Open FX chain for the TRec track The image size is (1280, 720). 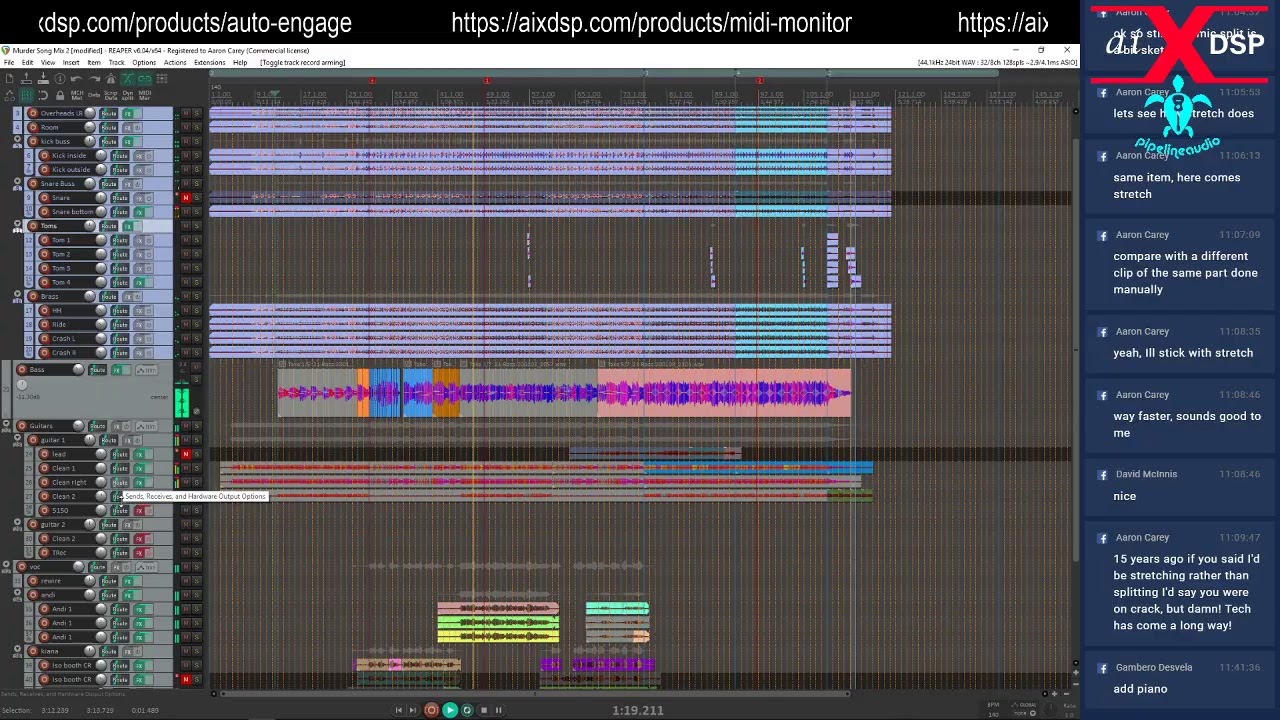click(139, 552)
